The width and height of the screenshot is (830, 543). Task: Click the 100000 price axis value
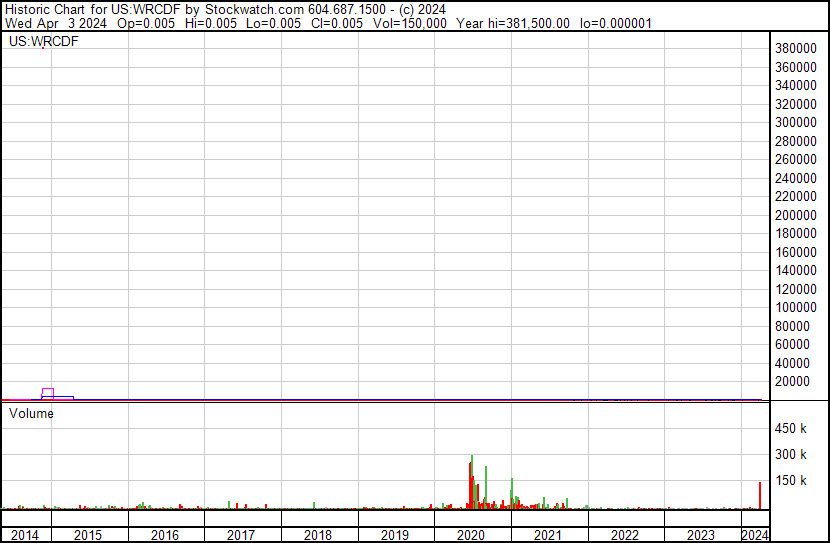click(x=796, y=307)
